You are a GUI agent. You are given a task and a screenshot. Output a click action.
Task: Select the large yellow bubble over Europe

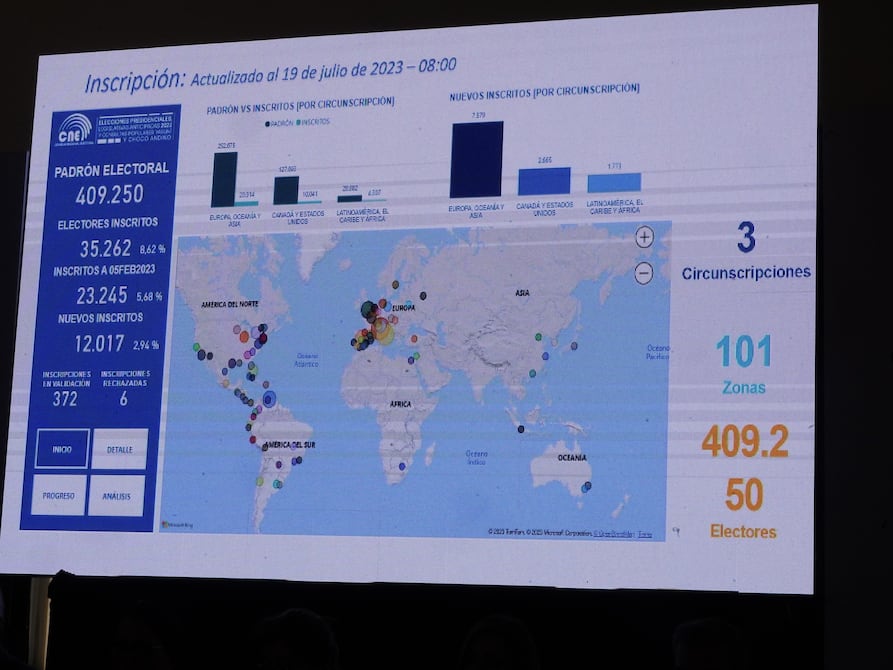tap(382, 328)
